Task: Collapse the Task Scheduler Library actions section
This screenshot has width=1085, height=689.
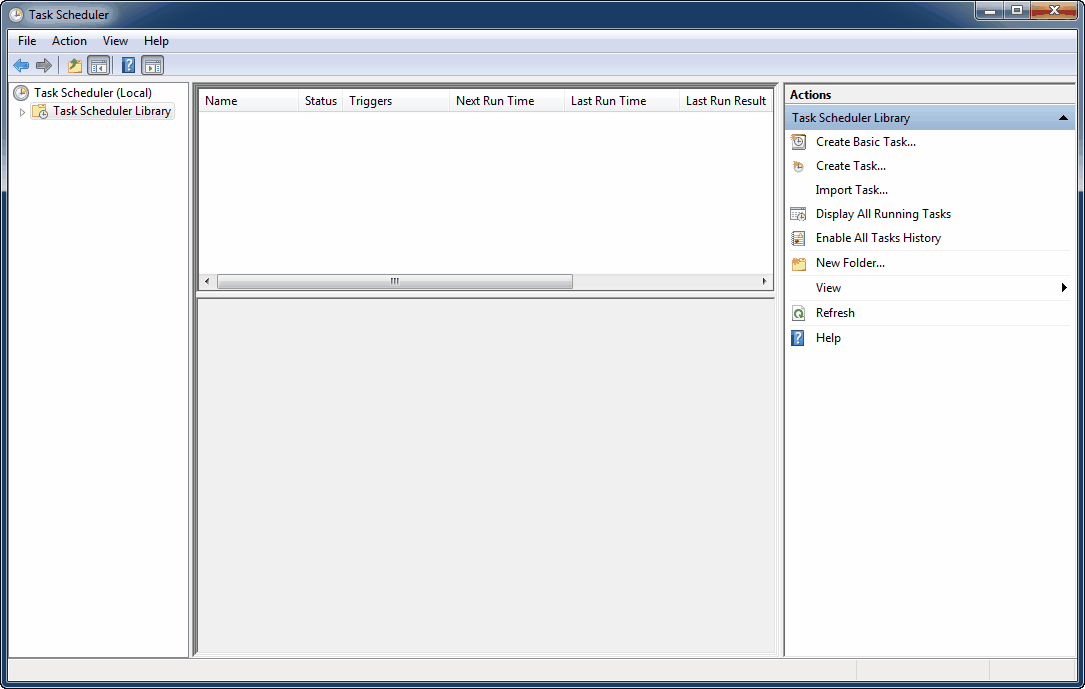Action: [1063, 118]
